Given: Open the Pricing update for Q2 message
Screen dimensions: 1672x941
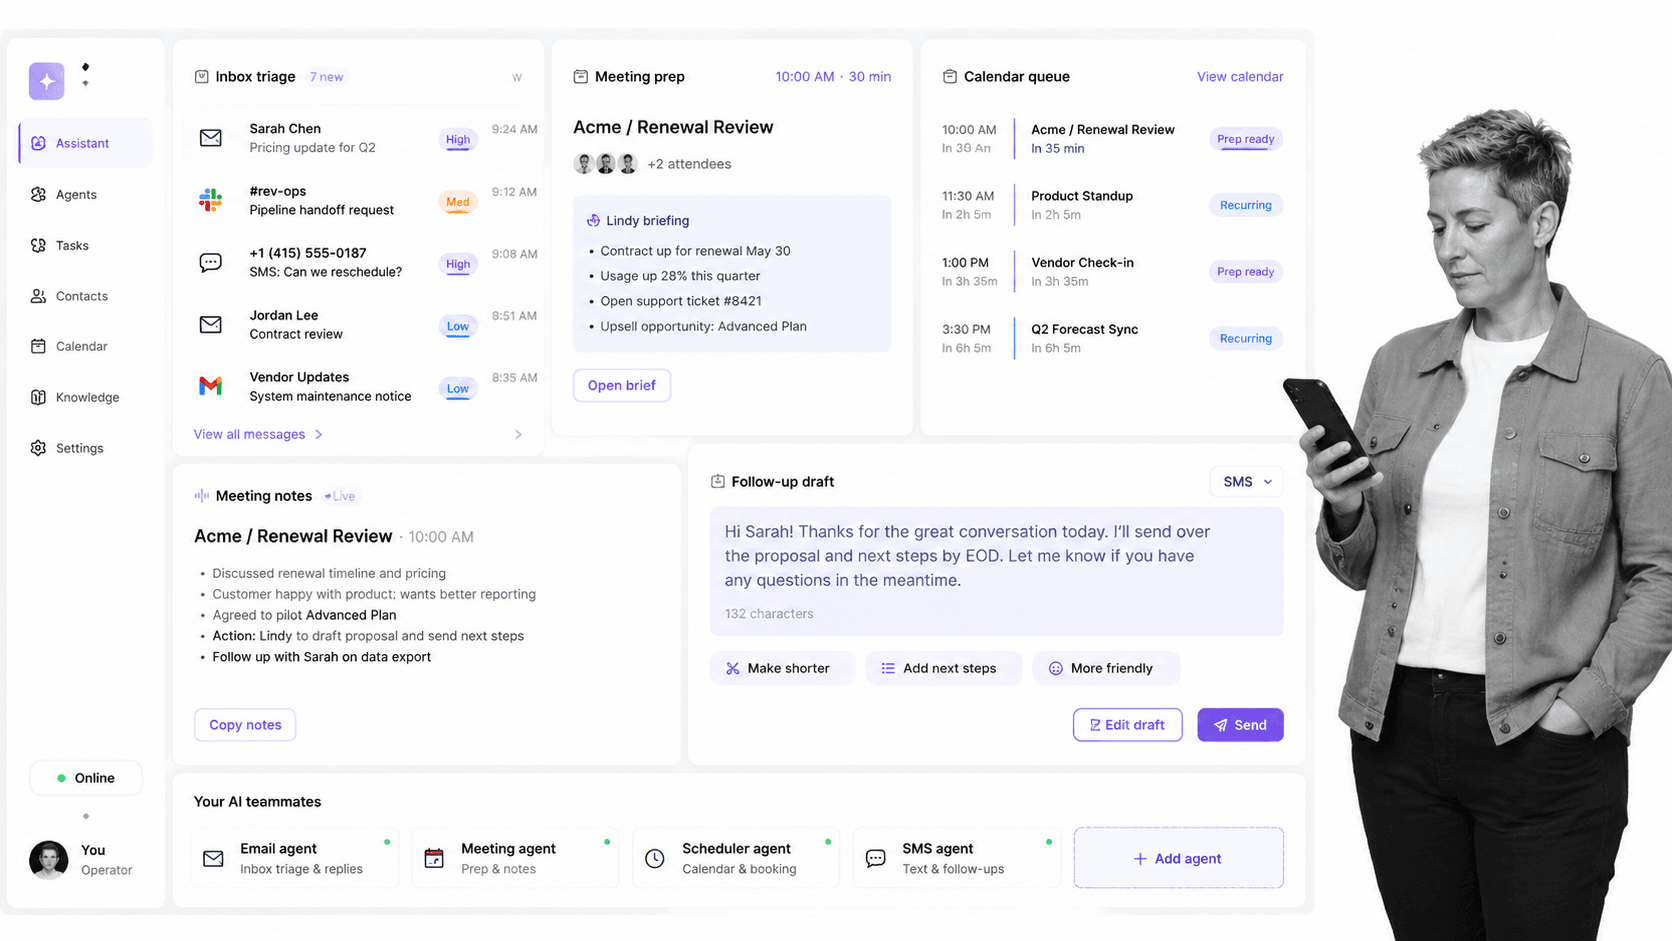Looking at the screenshot, I should 312,147.
